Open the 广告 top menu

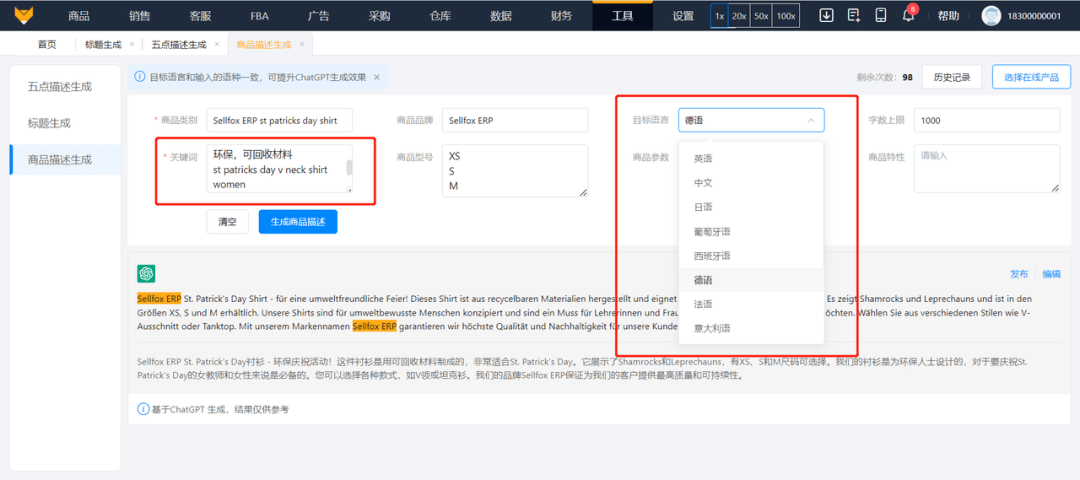coord(318,16)
